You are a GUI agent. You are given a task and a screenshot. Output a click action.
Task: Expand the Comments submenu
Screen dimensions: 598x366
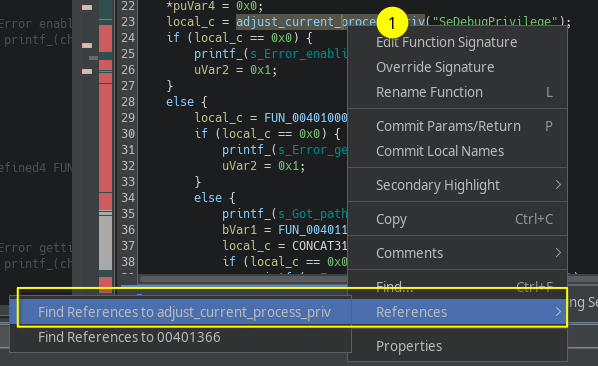click(457, 253)
